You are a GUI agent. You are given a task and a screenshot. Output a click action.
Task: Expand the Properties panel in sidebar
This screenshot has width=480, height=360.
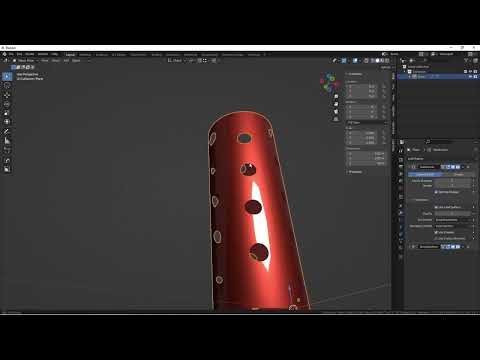(354, 172)
